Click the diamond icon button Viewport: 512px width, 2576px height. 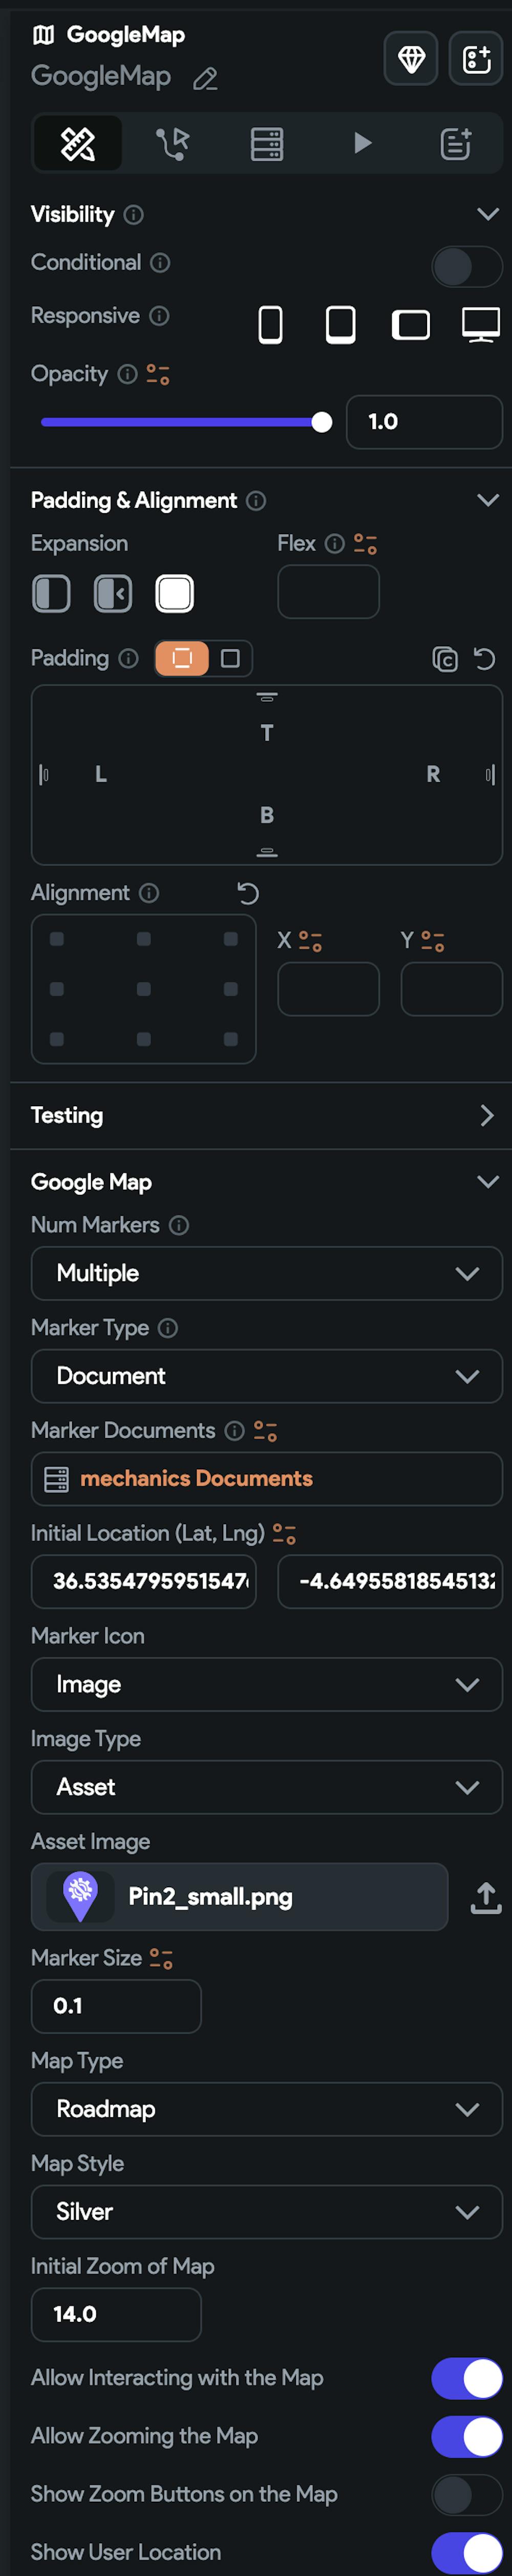(410, 59)
